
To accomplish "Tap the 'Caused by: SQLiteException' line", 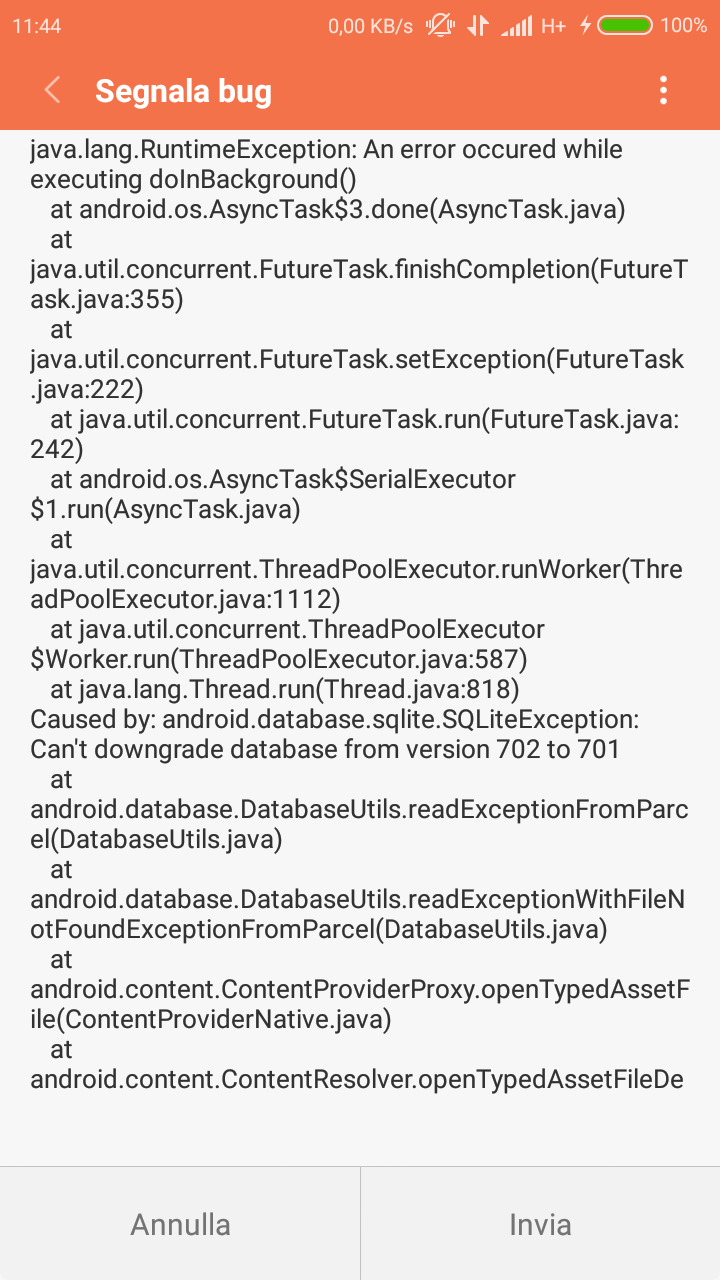I will 335,720.
